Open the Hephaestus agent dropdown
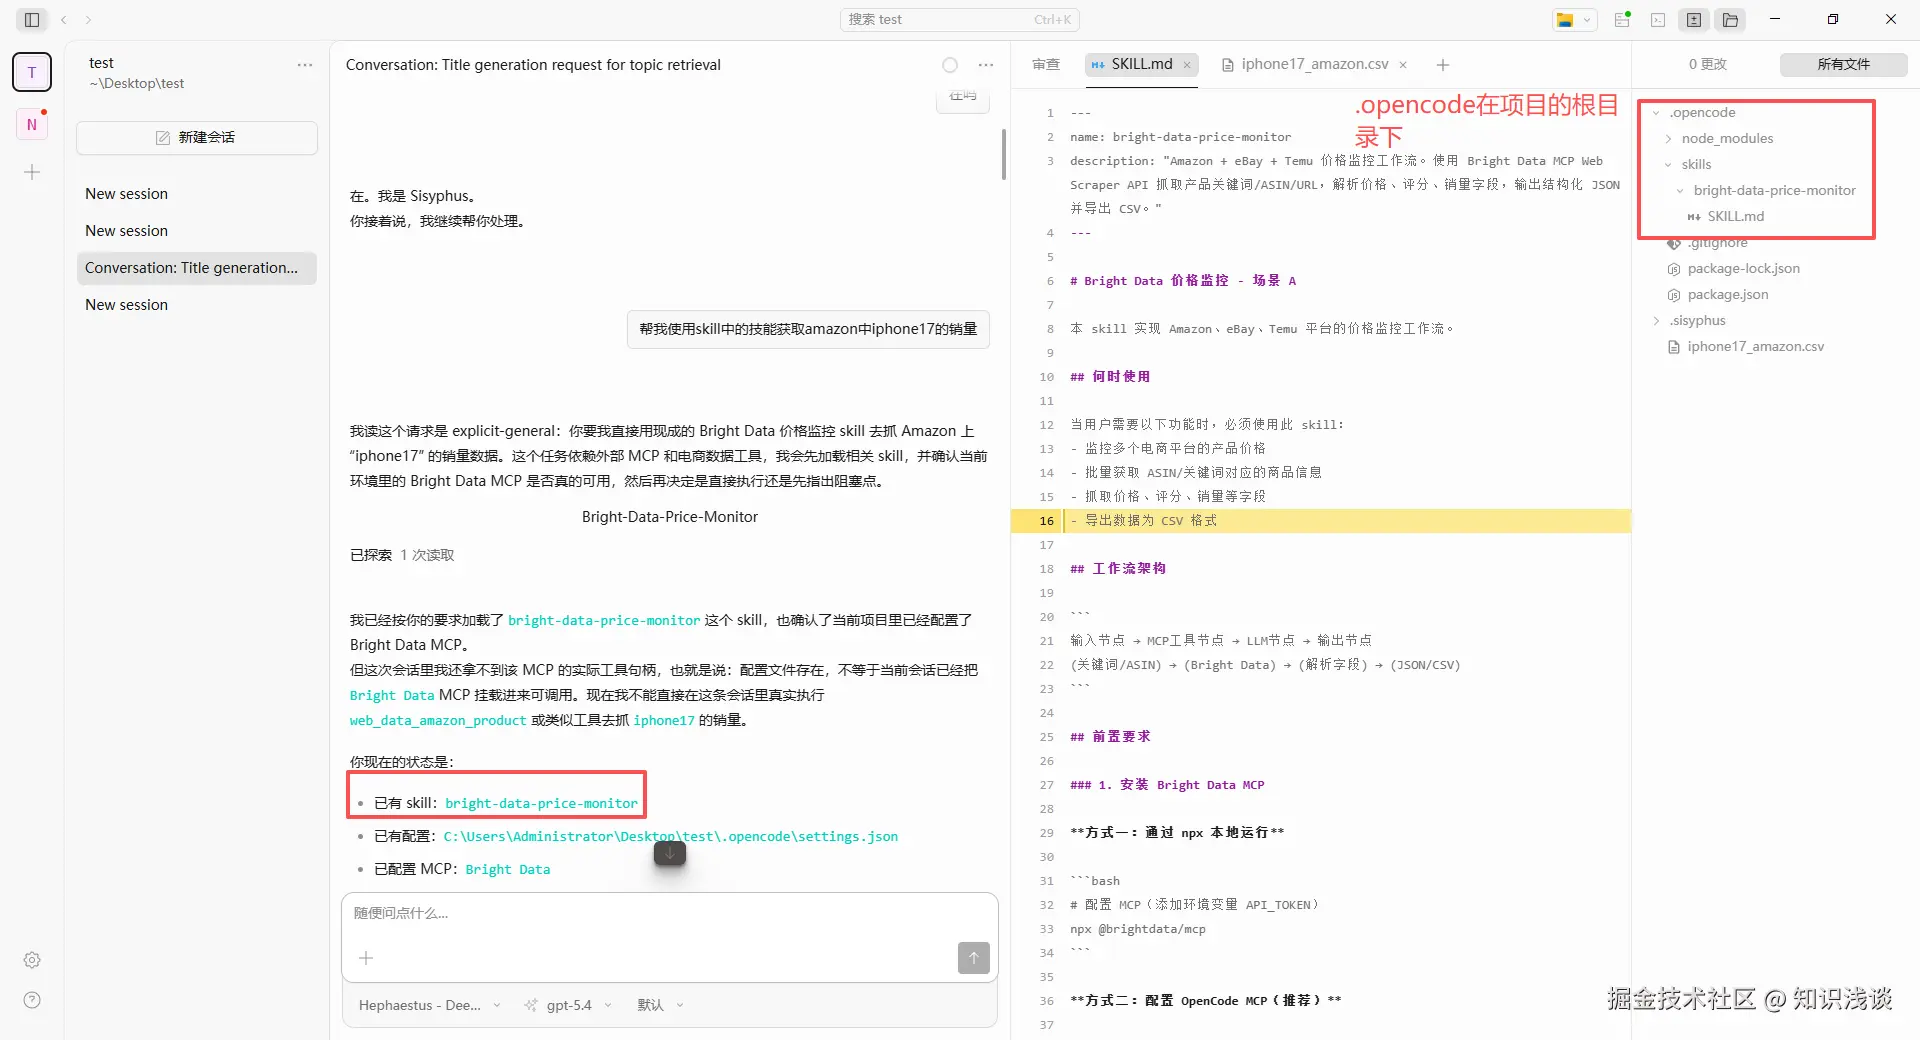This screenshot has height=1040, width=1920. point(430,1005)
